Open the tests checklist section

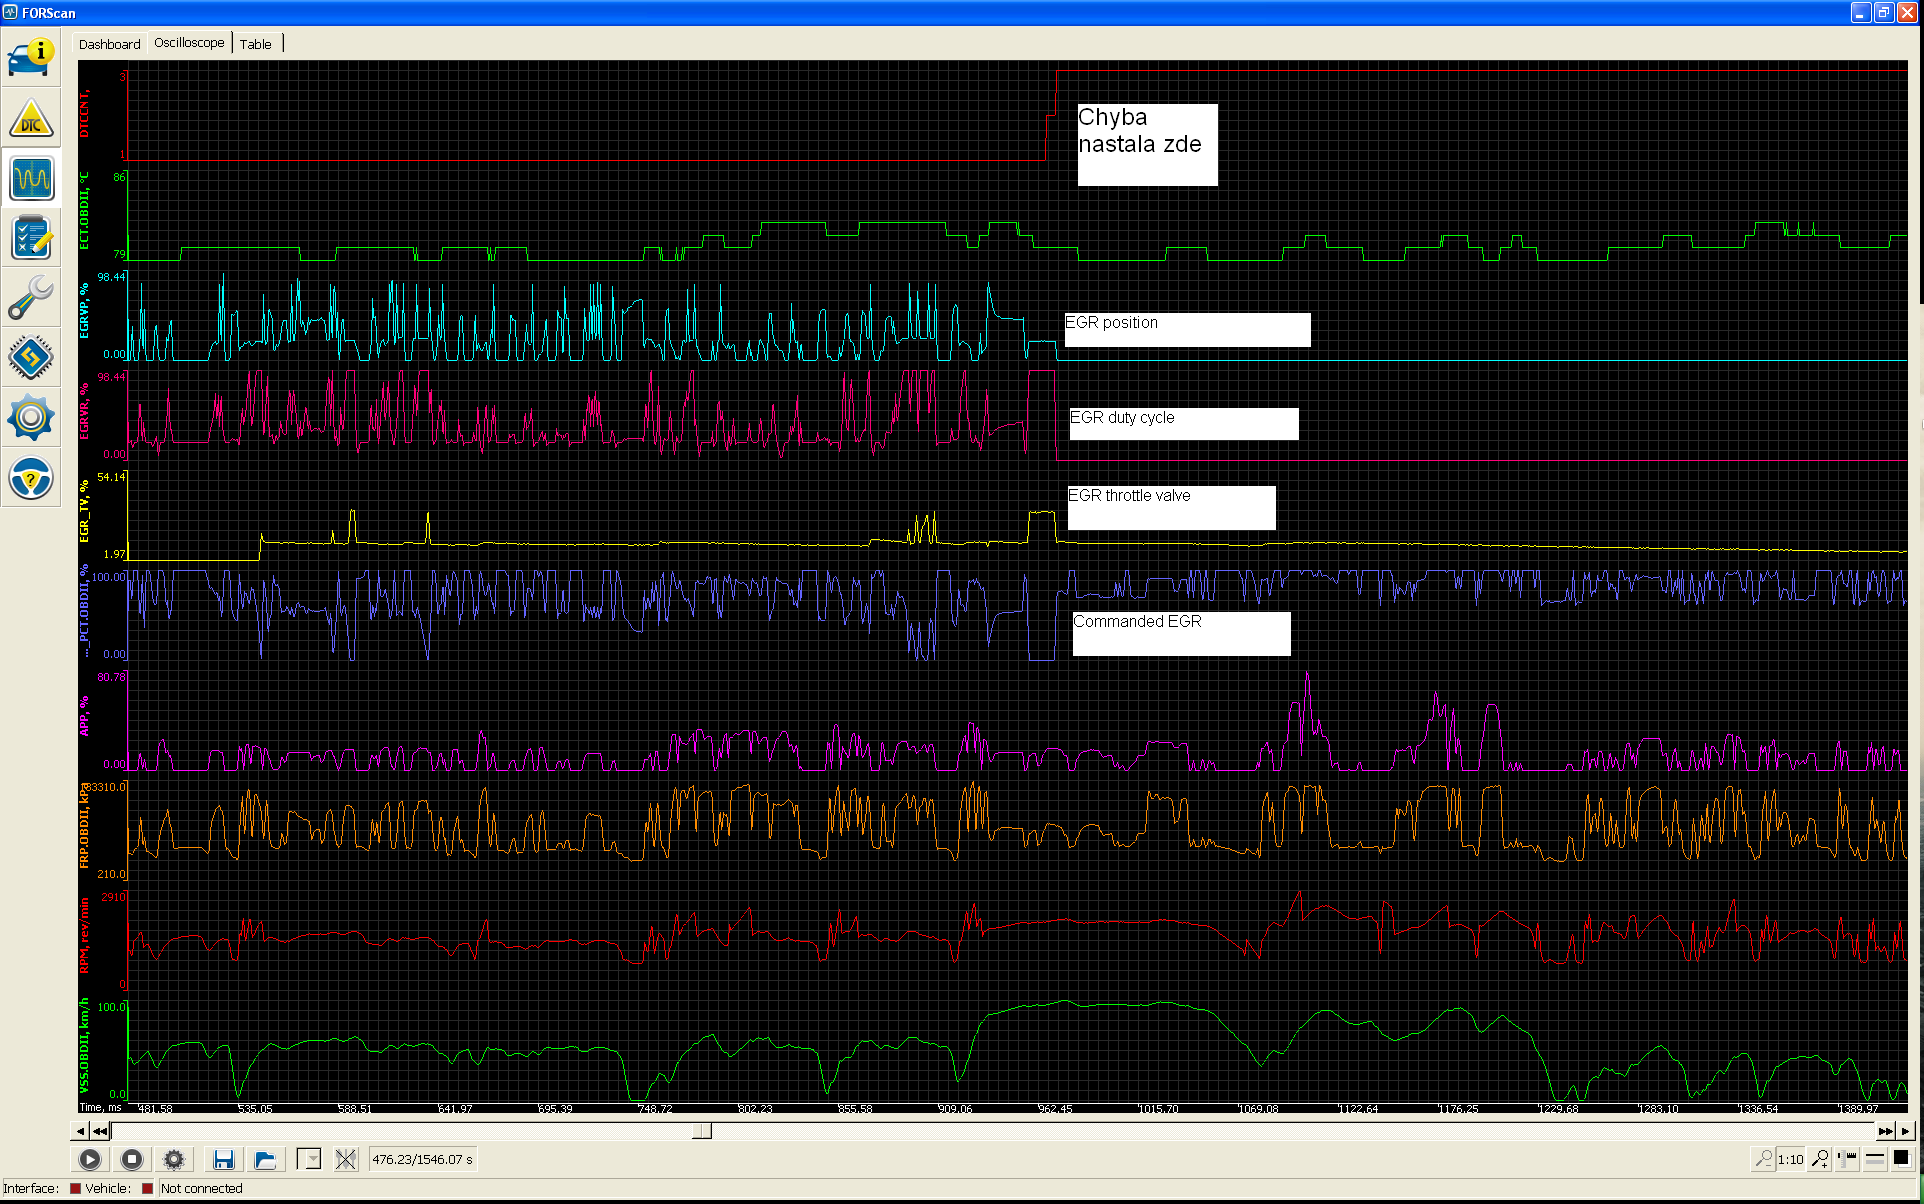[30, 239]
